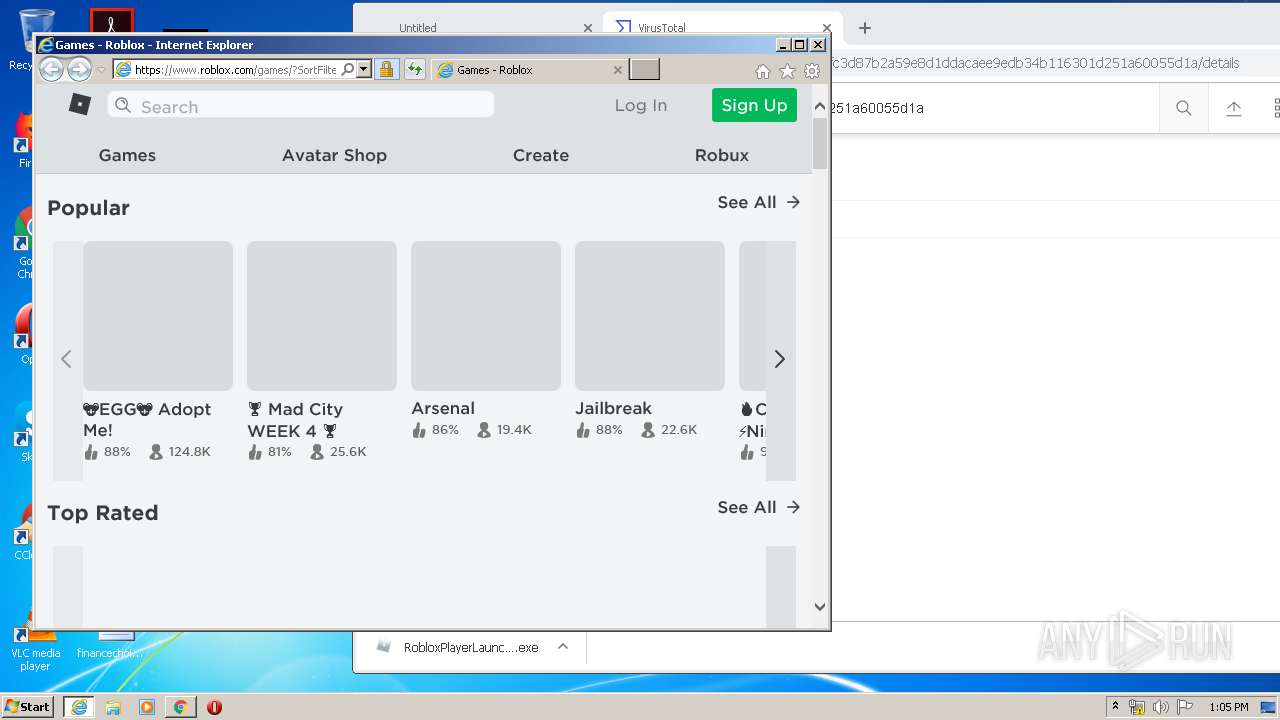Click See All for Popular games
Image resolution: width=1280 pixels, height=720 pixels.
(x=759, y=202)
